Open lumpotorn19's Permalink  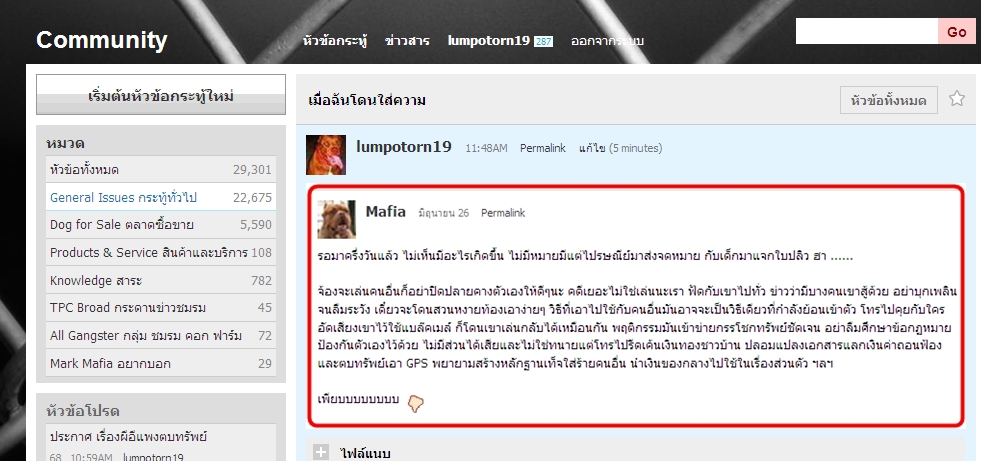click(542, 148)
